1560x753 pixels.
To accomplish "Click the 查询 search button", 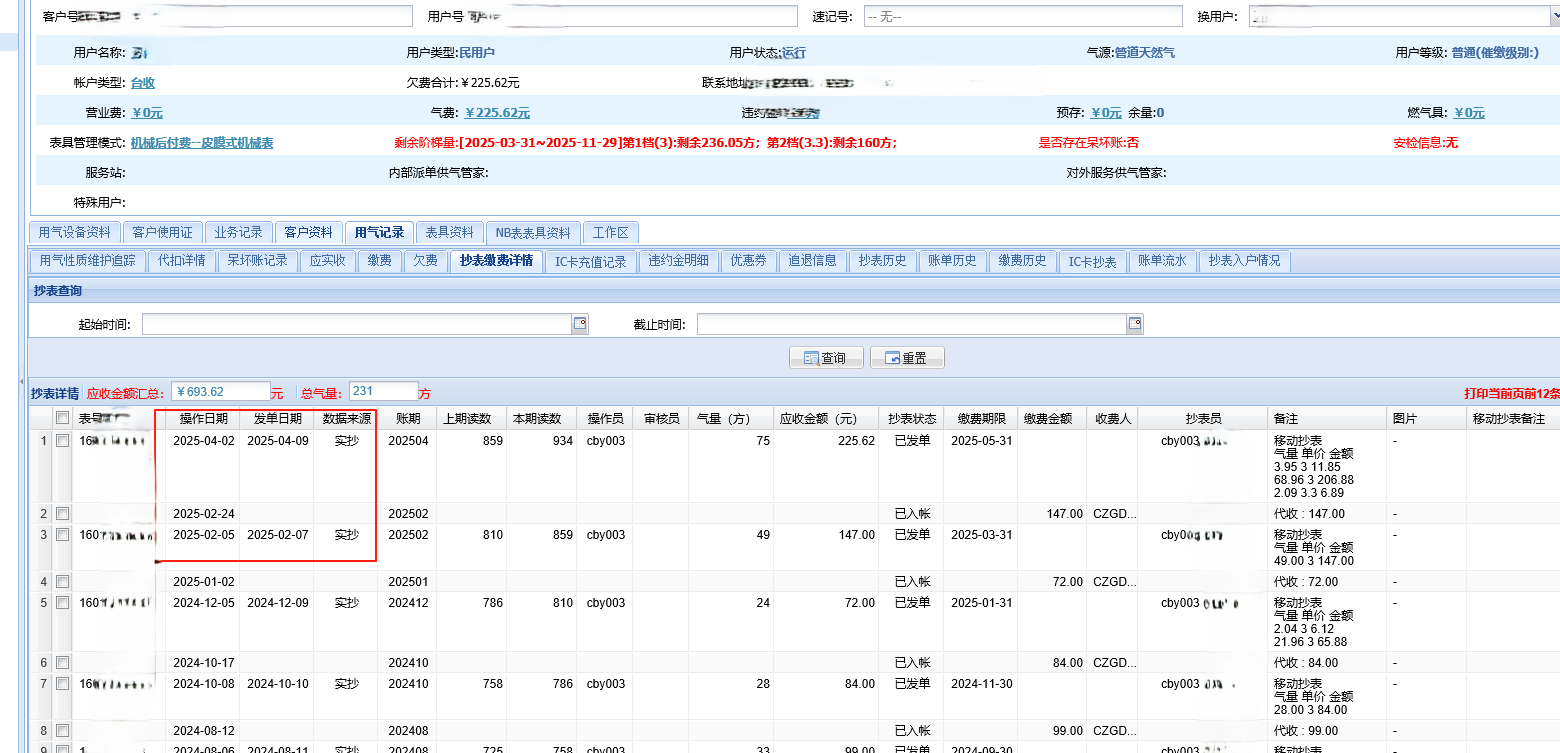I will click(825, 358).
